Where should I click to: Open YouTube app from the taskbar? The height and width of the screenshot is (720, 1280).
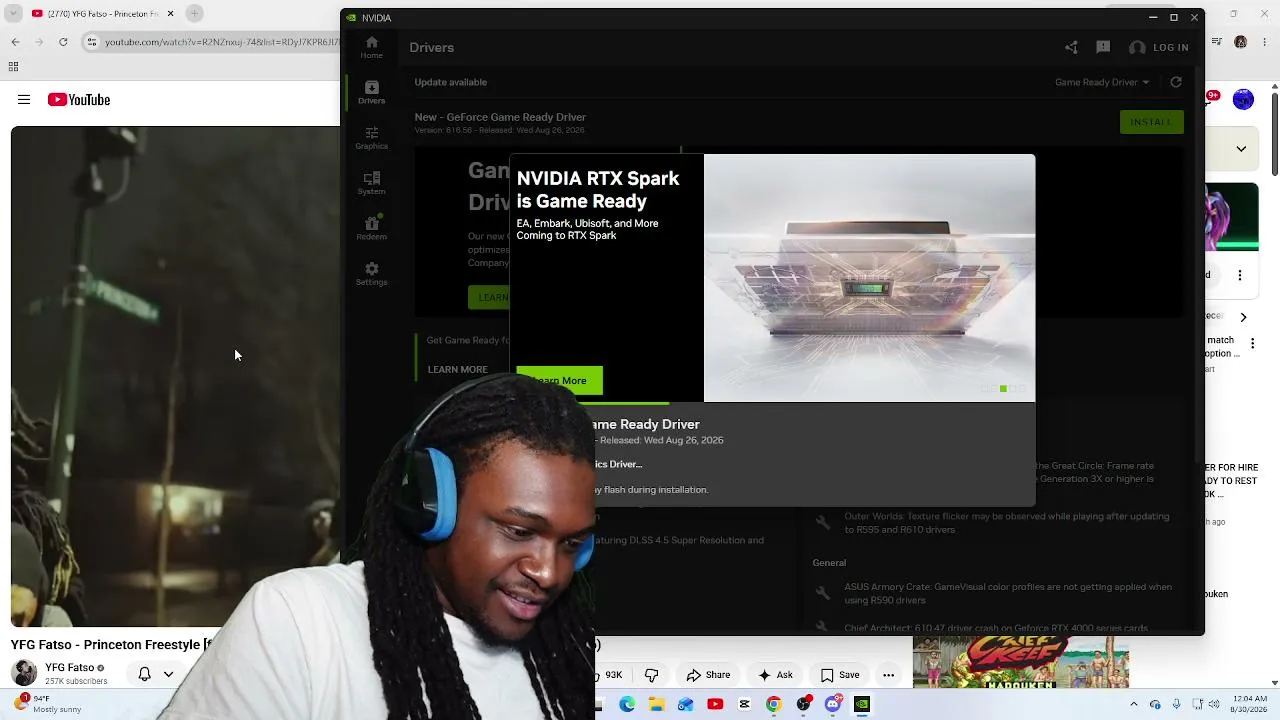[x=715, y=704]
